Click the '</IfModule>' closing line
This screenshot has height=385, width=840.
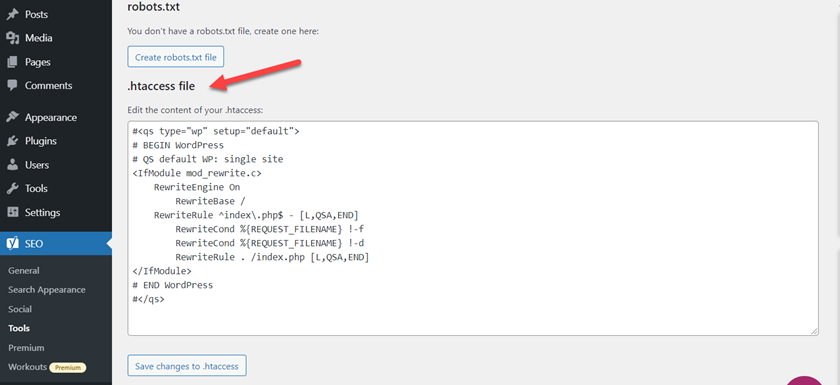point(161,271)
